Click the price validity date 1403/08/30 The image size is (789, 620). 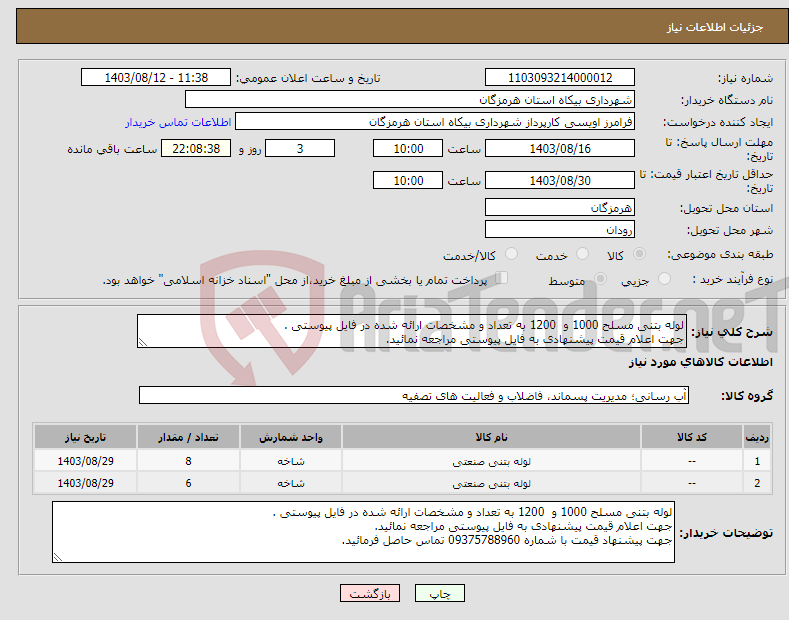pos(560,180)
